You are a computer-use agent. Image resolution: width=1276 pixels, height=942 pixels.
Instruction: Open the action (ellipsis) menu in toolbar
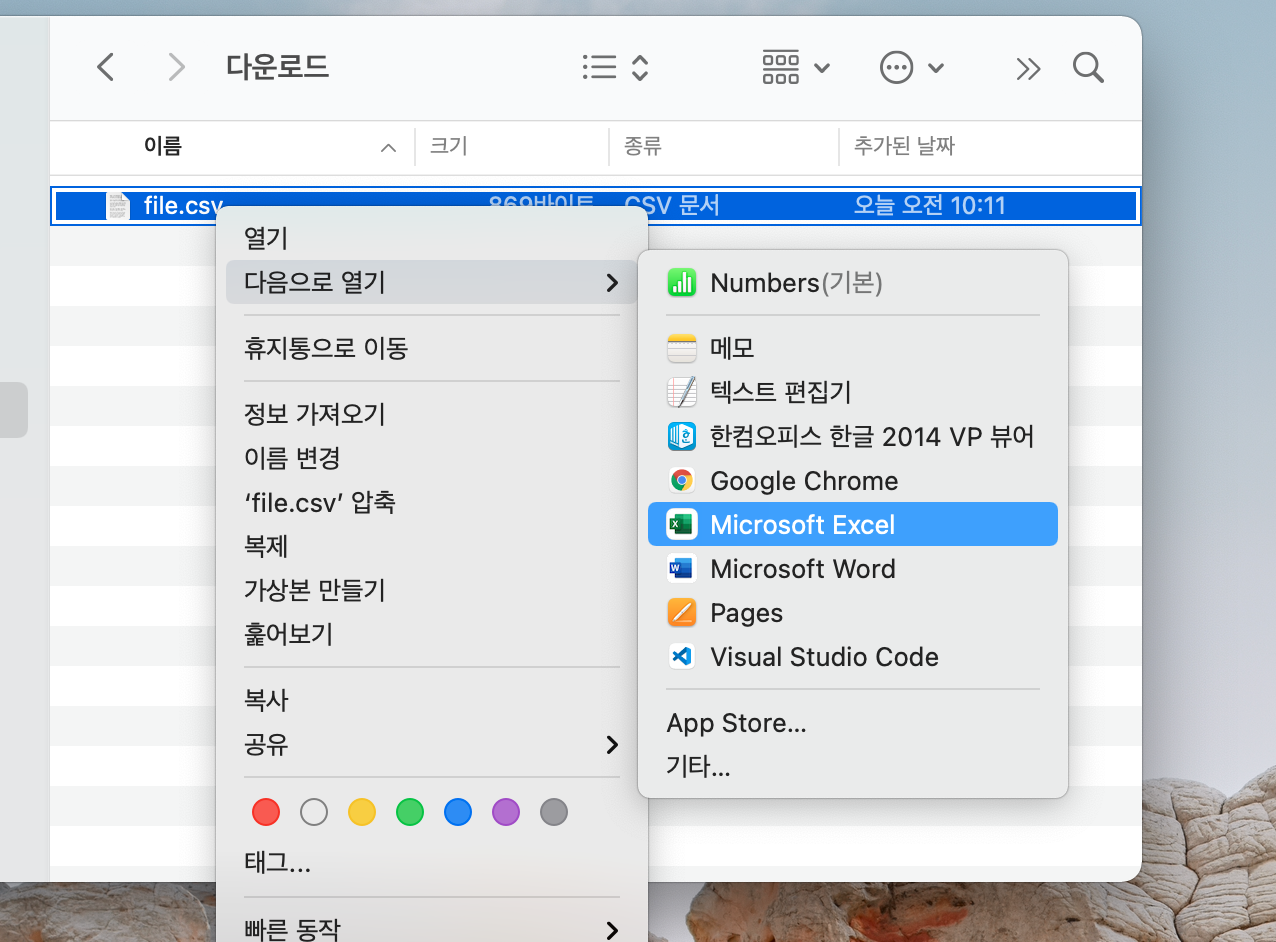point(911,67)
